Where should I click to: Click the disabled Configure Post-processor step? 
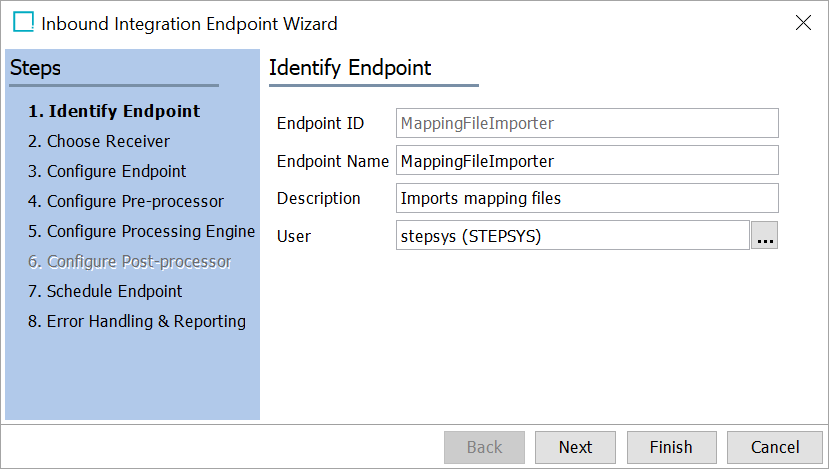point(130,262)
